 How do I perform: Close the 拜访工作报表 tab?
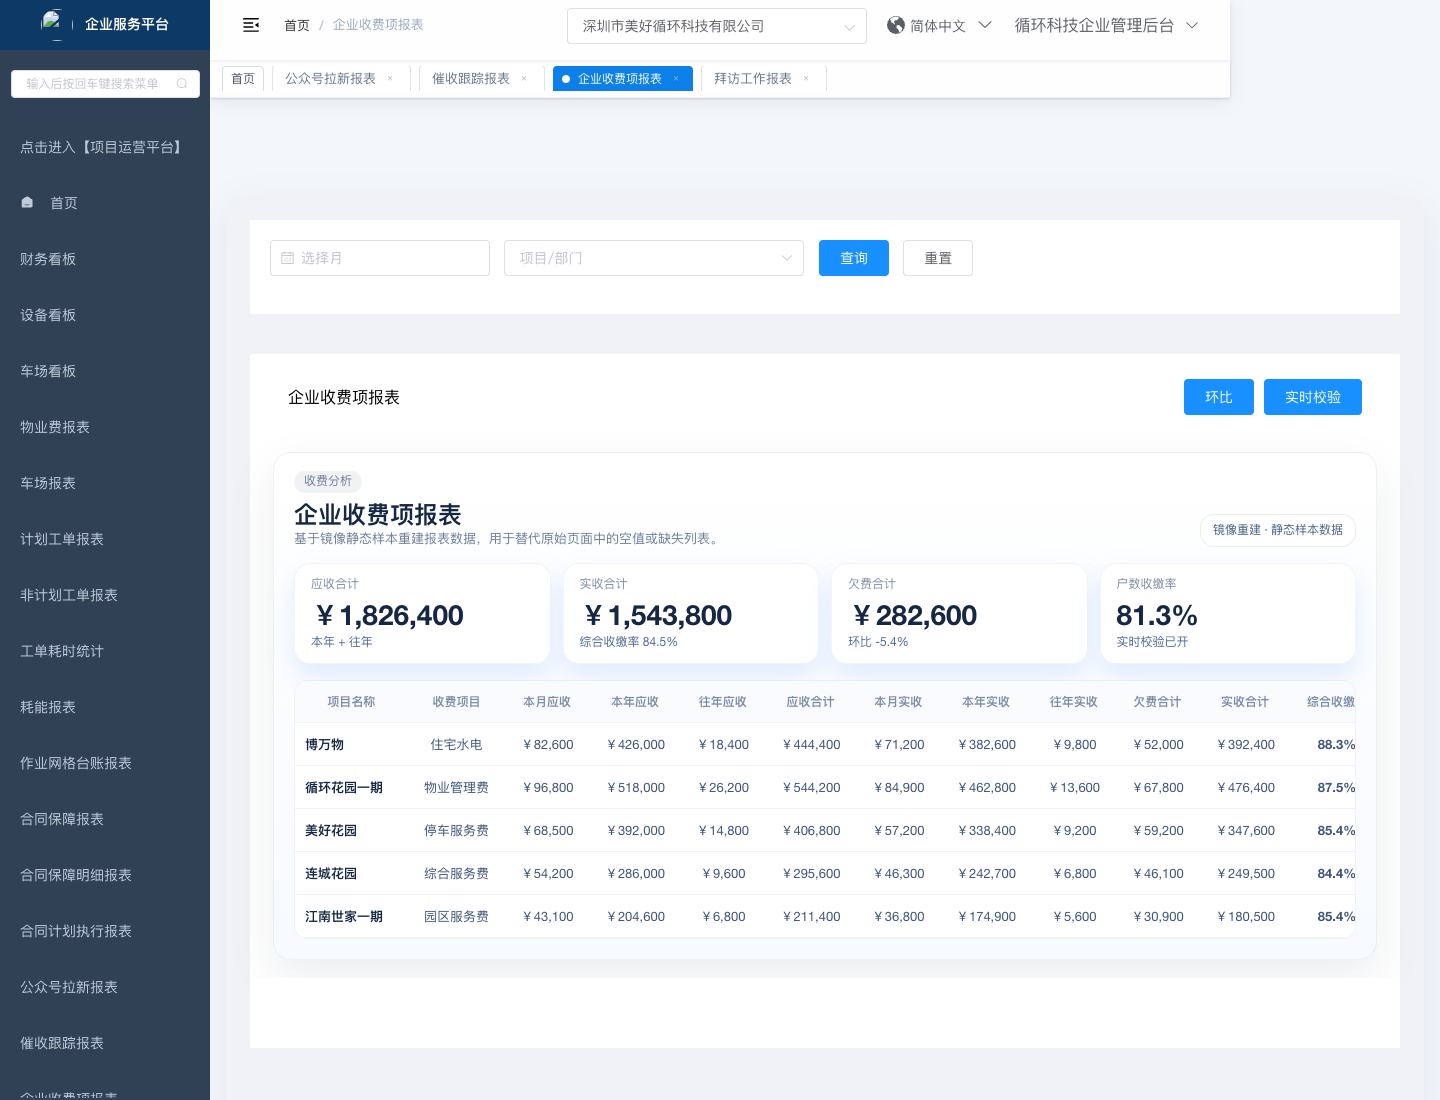point(806,79)
